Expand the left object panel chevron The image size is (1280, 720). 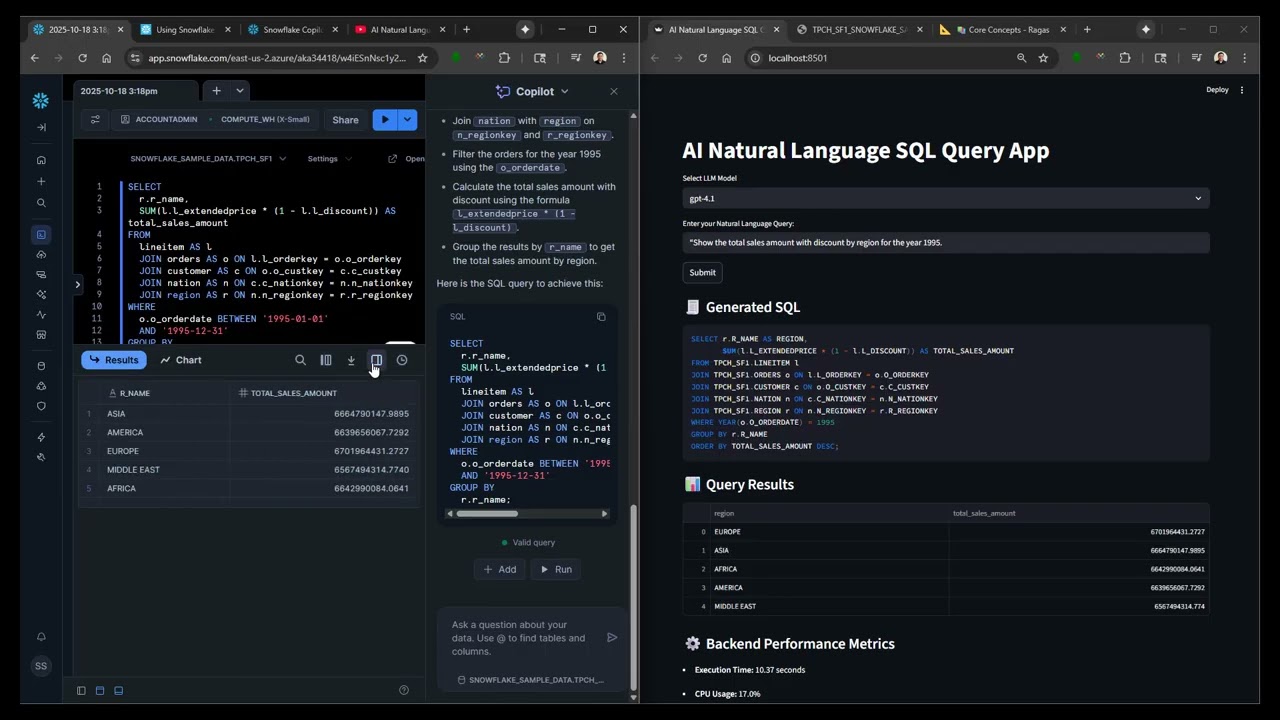(78, 285)
